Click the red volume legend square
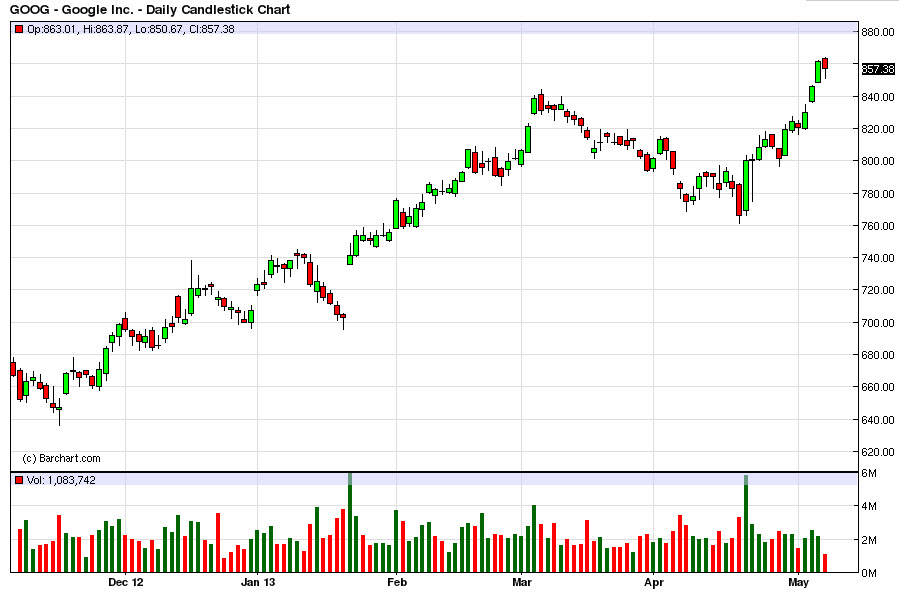Screen dimensions: 899x593 click(x=19, y=480)
